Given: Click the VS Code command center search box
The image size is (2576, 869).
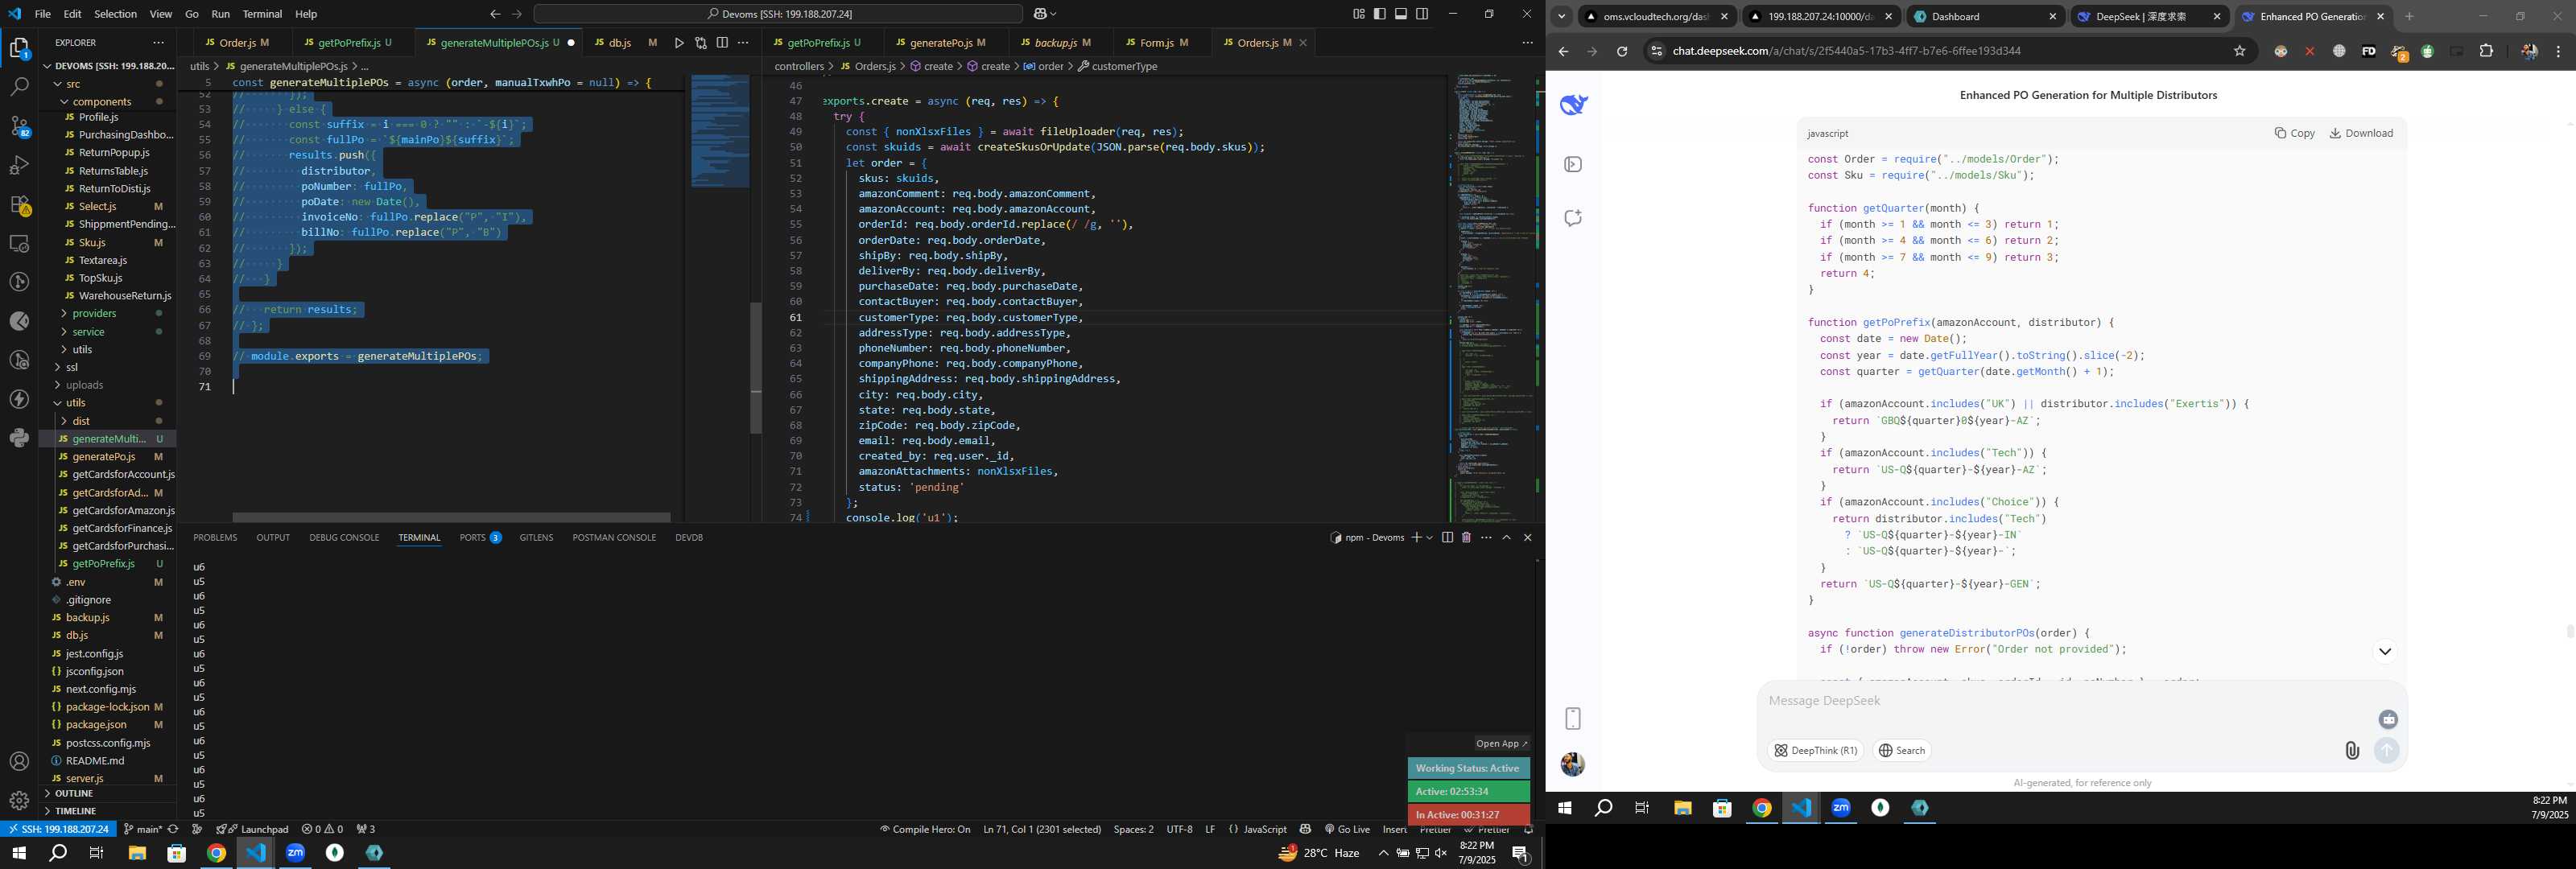Looking at the screenshot, I should (778, 14).
